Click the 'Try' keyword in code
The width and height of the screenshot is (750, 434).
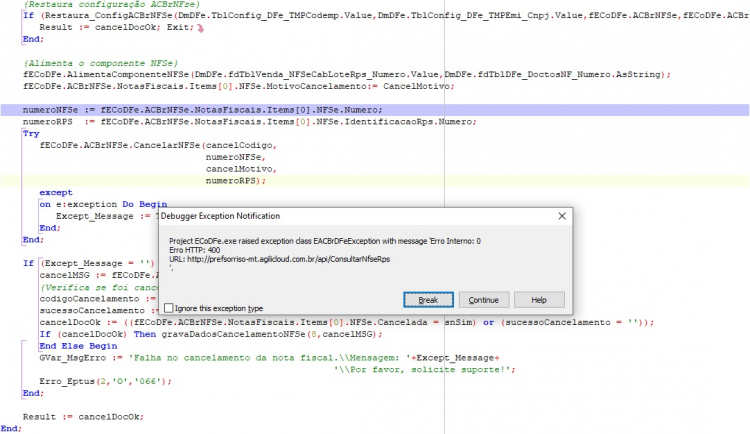tap(31, 134)
